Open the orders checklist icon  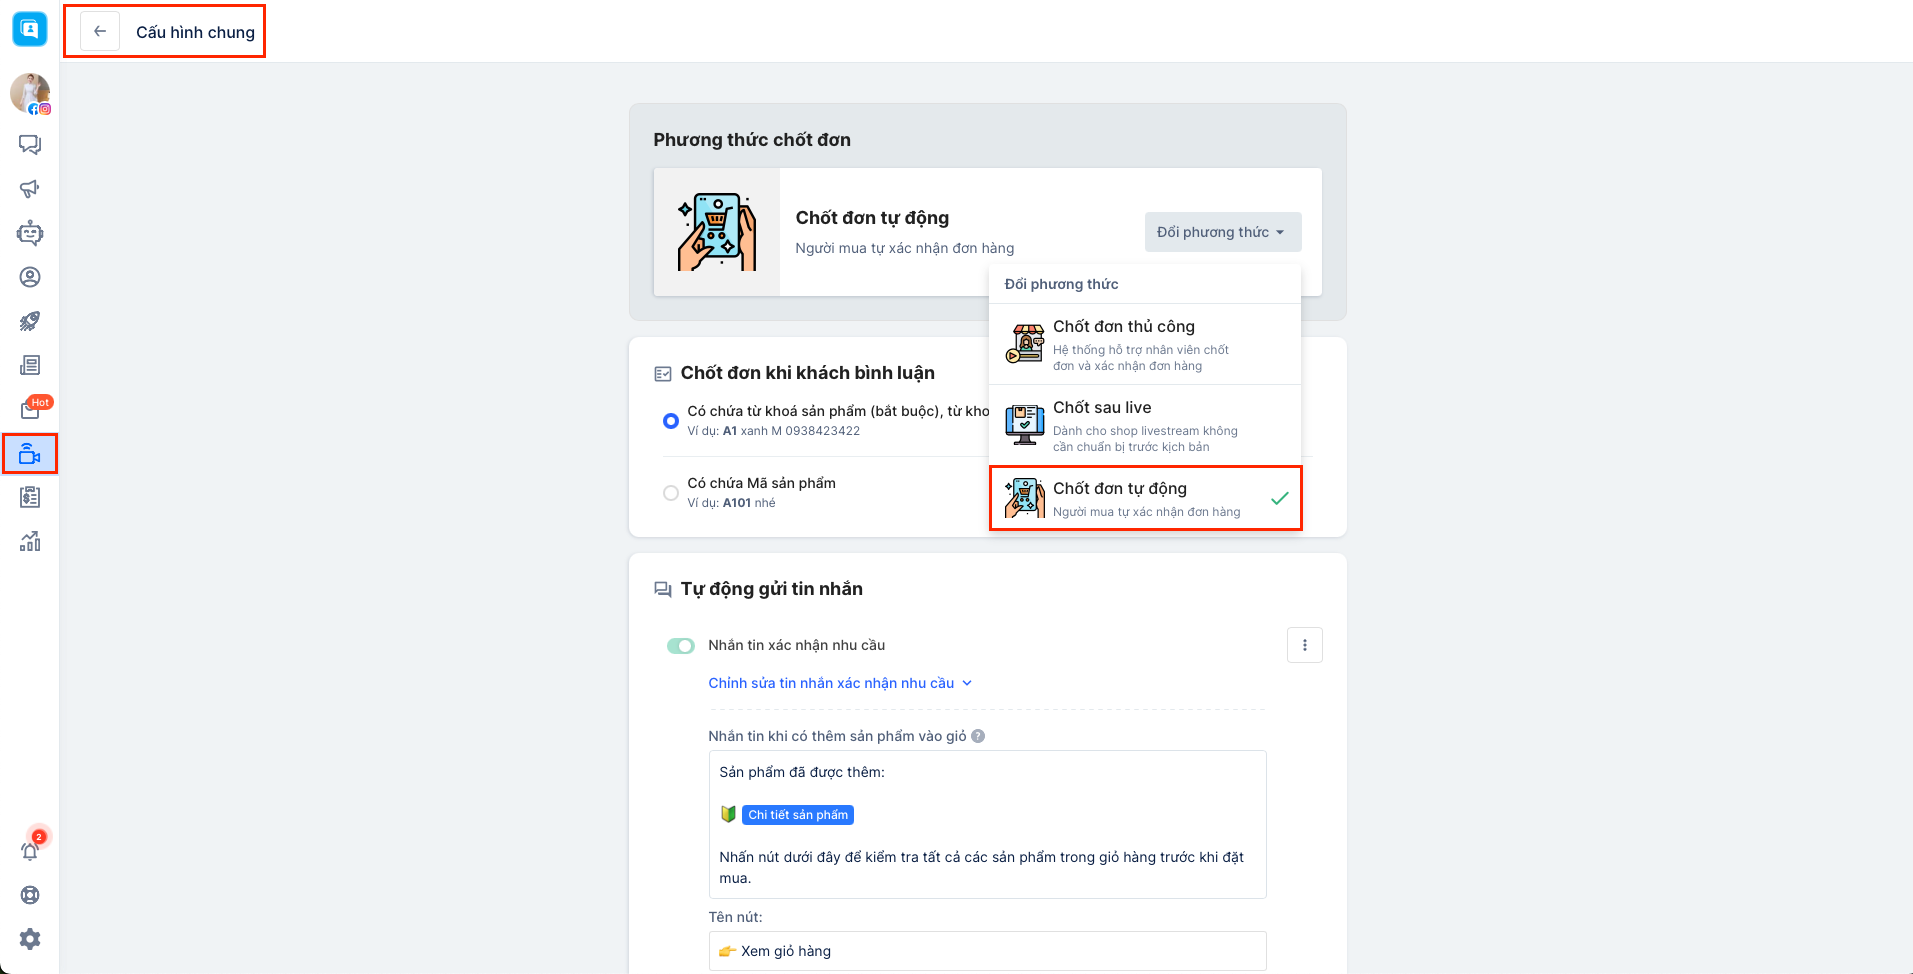coord(30,497)
